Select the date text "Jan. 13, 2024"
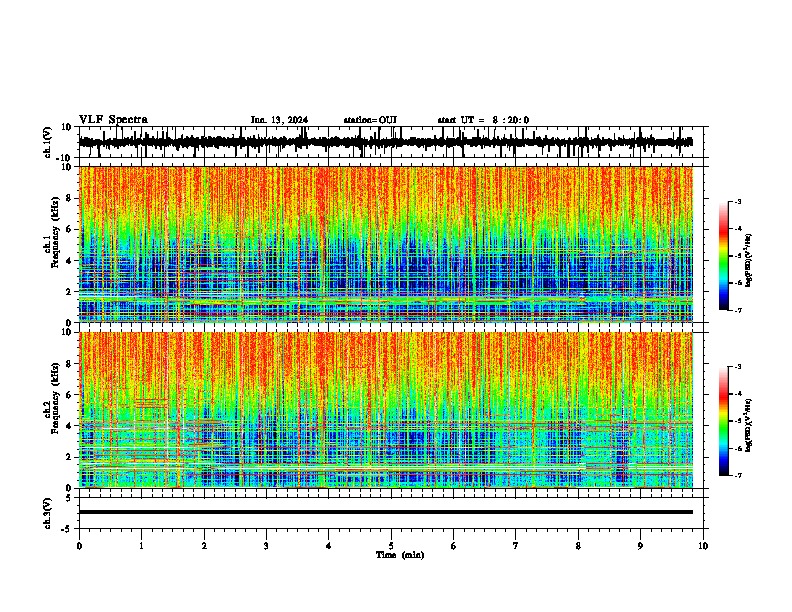 [279, 120]
